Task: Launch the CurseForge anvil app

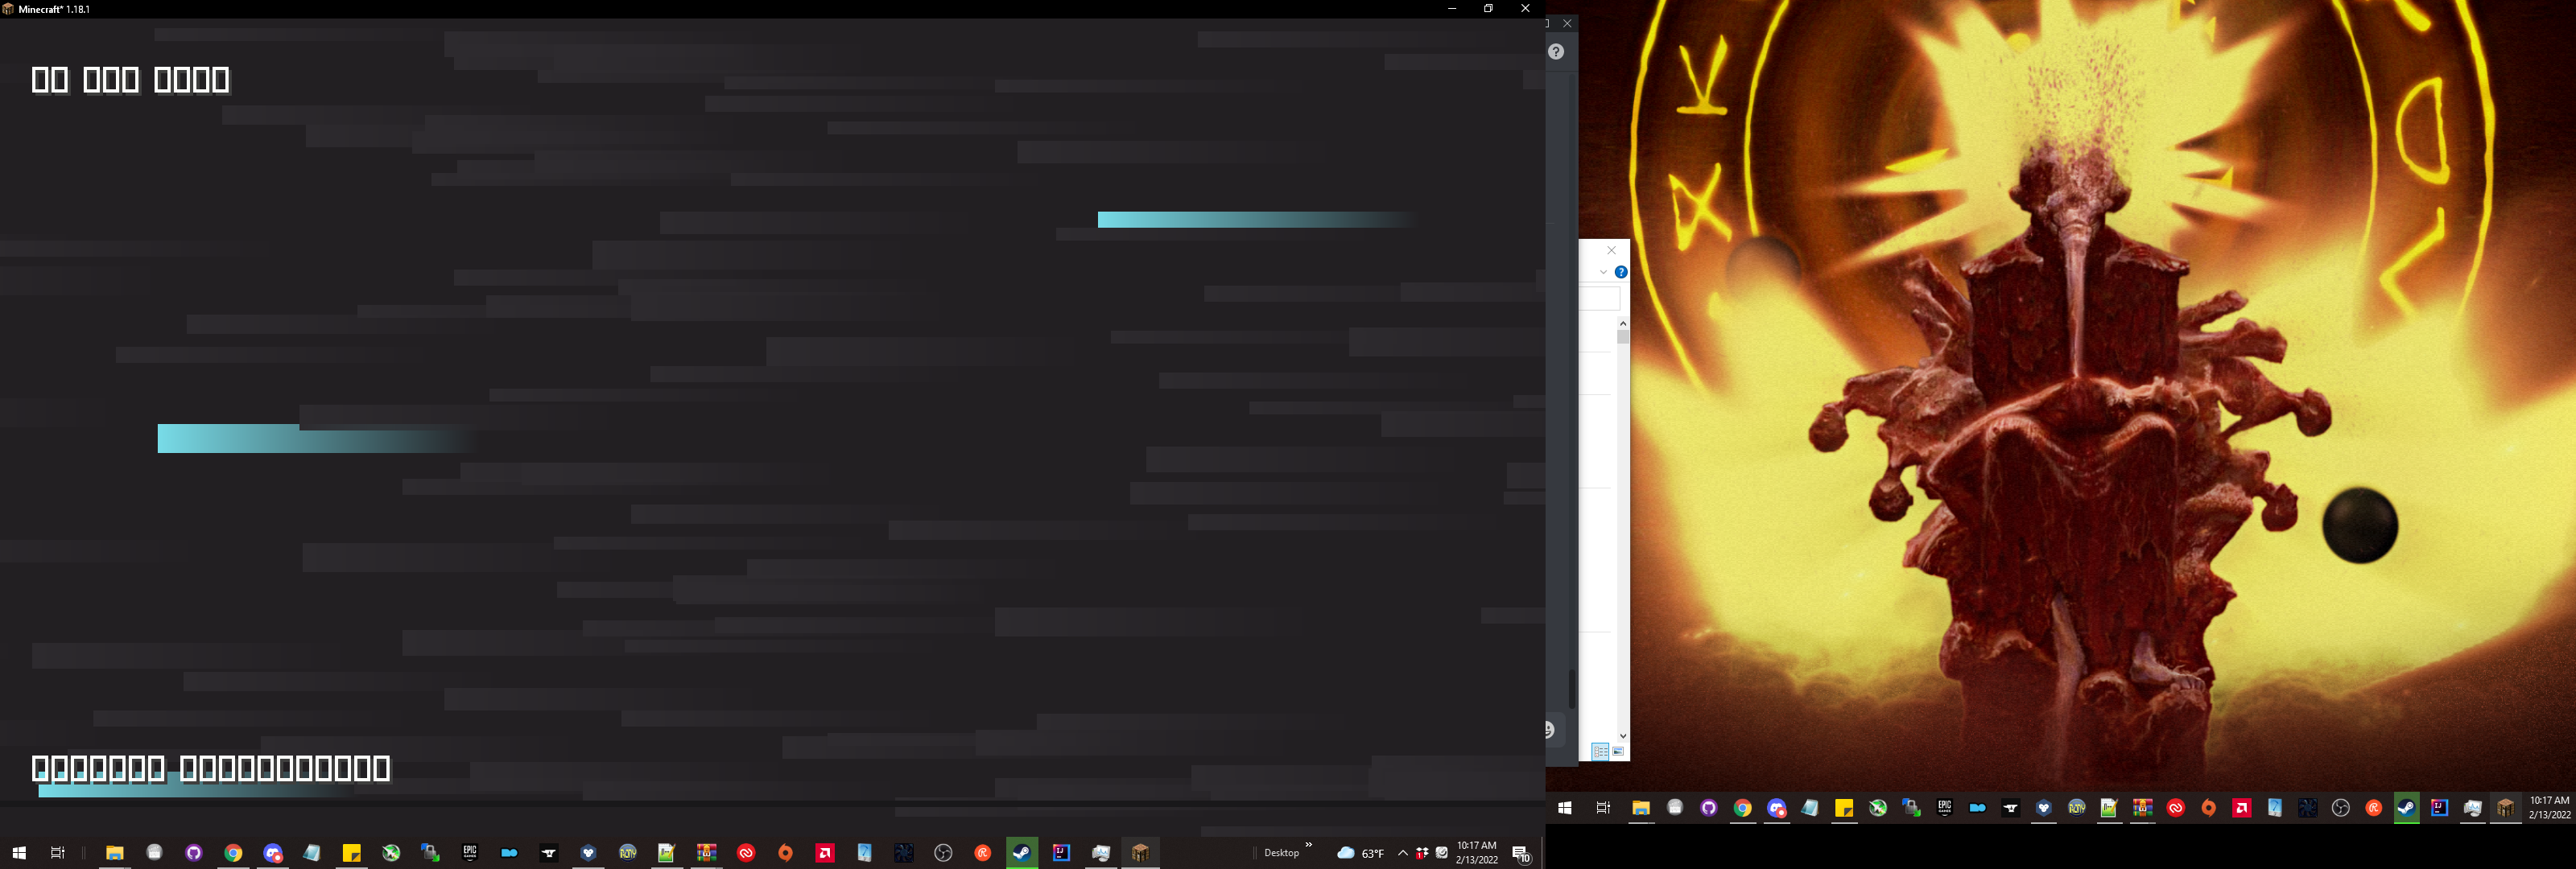Action: pos(547,853)
